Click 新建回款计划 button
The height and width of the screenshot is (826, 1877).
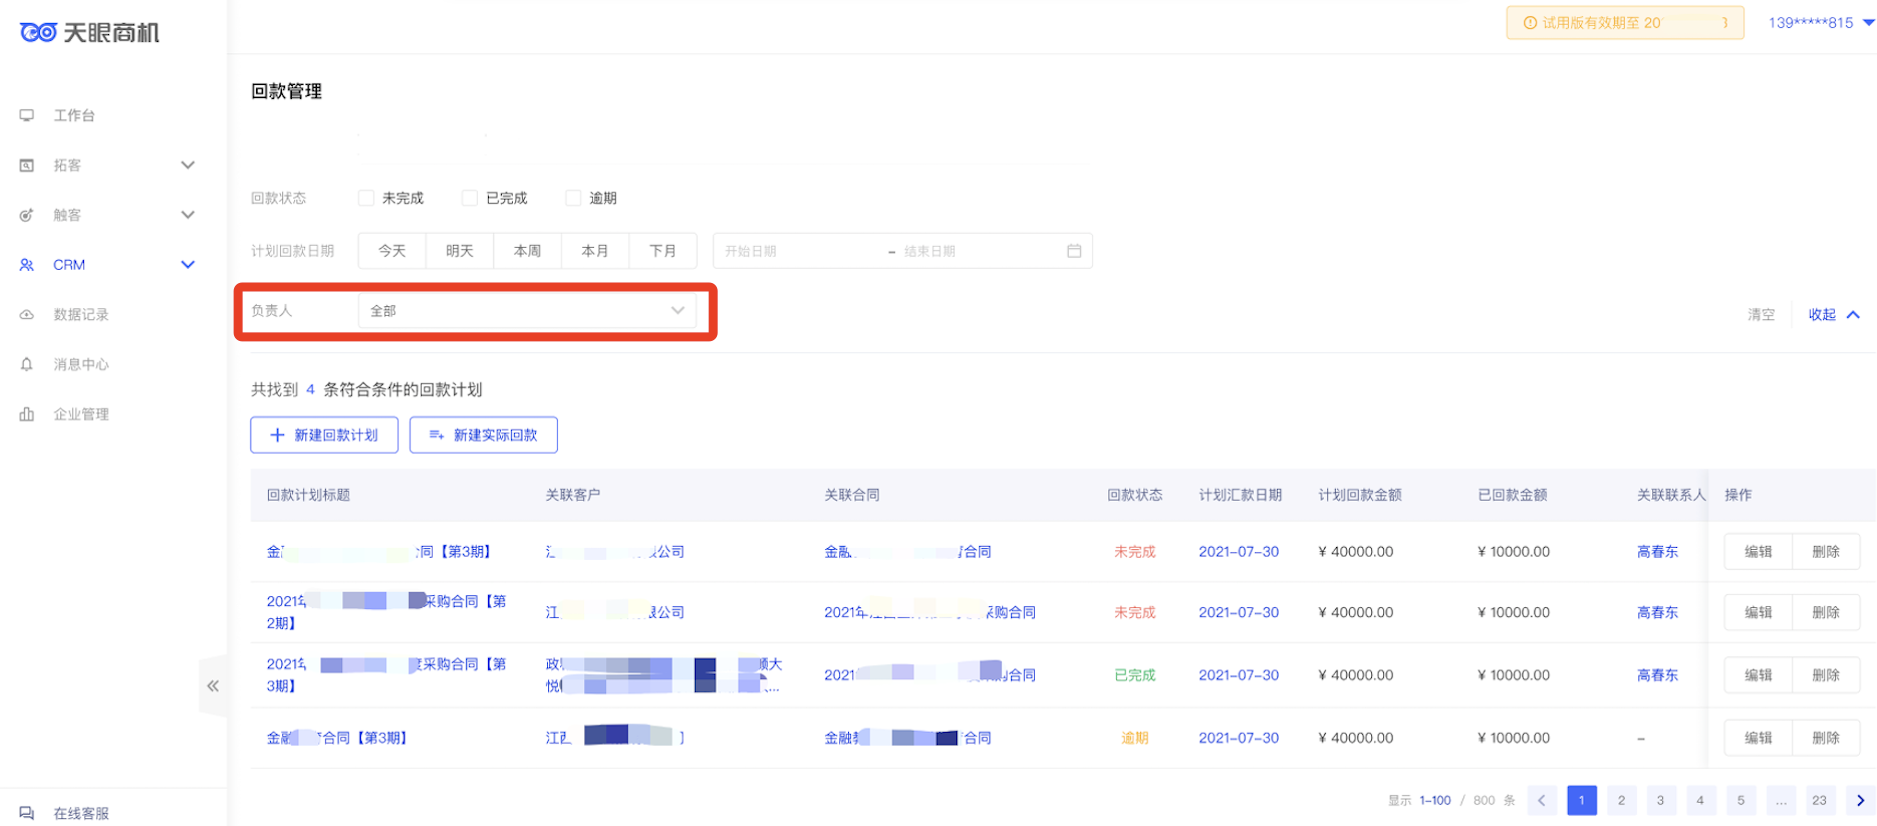click(x=324, y=435)
